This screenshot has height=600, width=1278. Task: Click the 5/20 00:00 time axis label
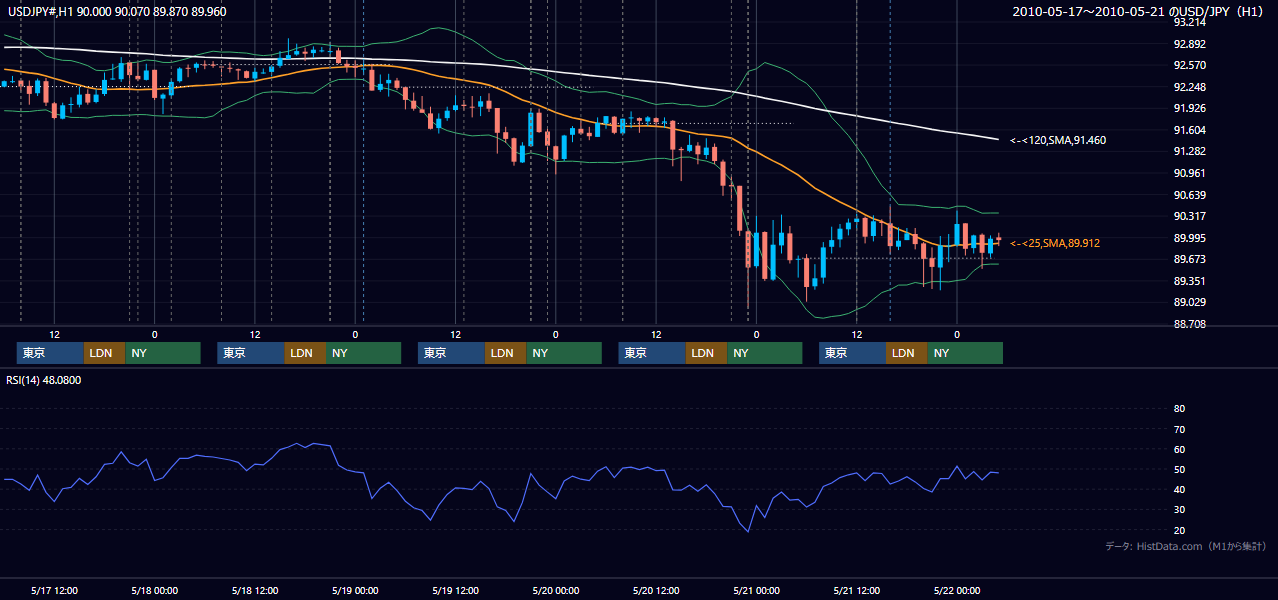[x=556, y=591]
